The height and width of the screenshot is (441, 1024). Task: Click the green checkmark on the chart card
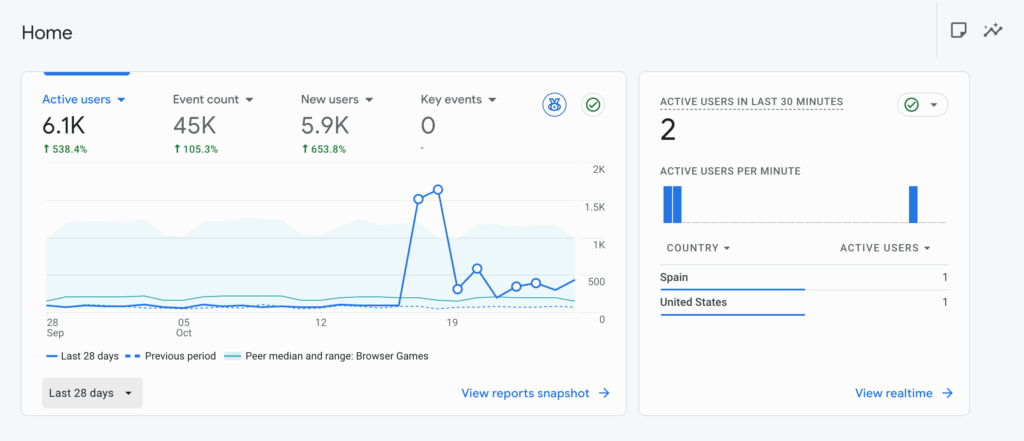coord(593,105)
